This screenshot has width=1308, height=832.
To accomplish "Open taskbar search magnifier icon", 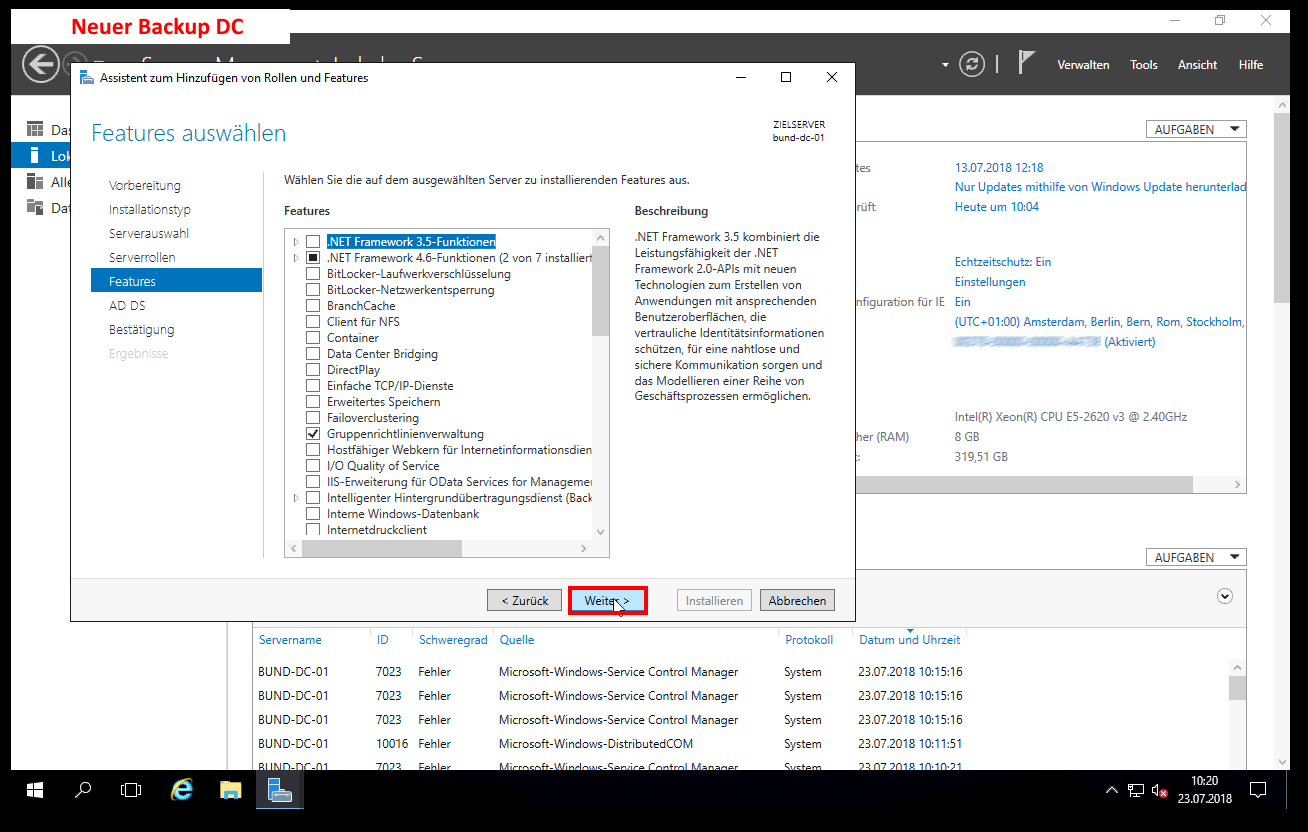I will 84,790.
